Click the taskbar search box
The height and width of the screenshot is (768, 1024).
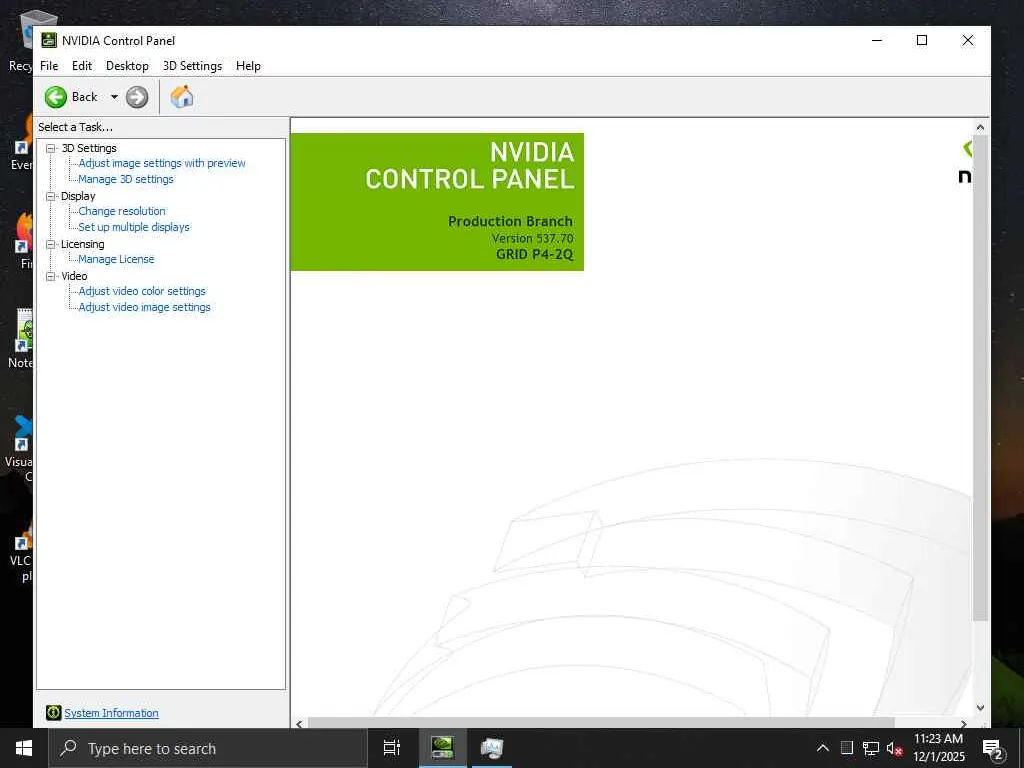point(208,748)
